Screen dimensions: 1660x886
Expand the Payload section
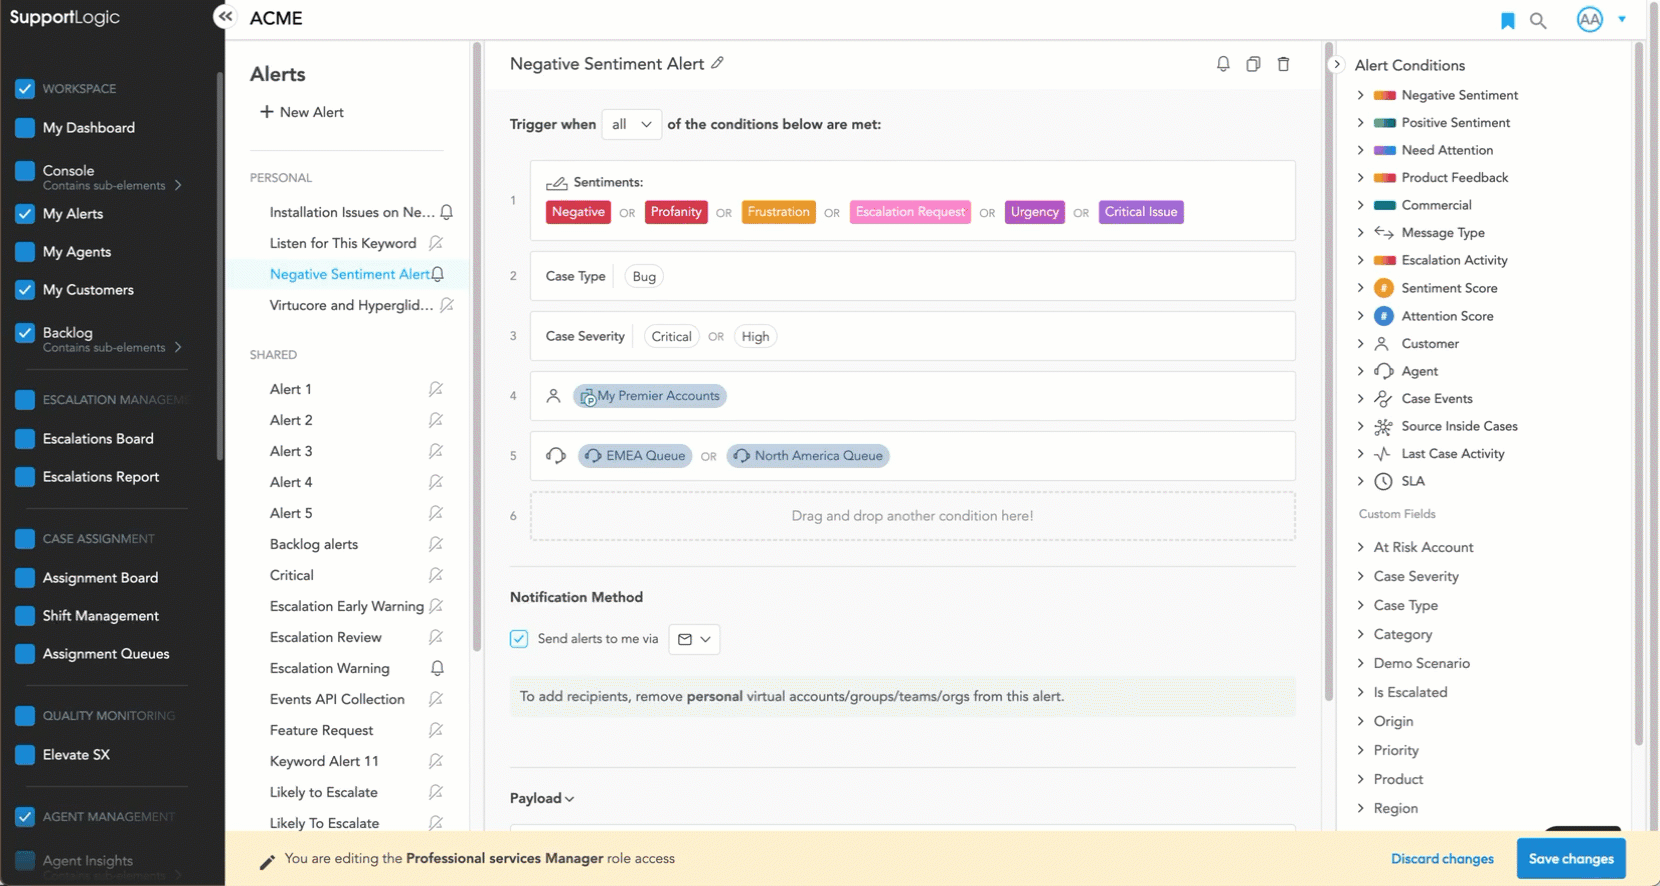click(542, 798)
